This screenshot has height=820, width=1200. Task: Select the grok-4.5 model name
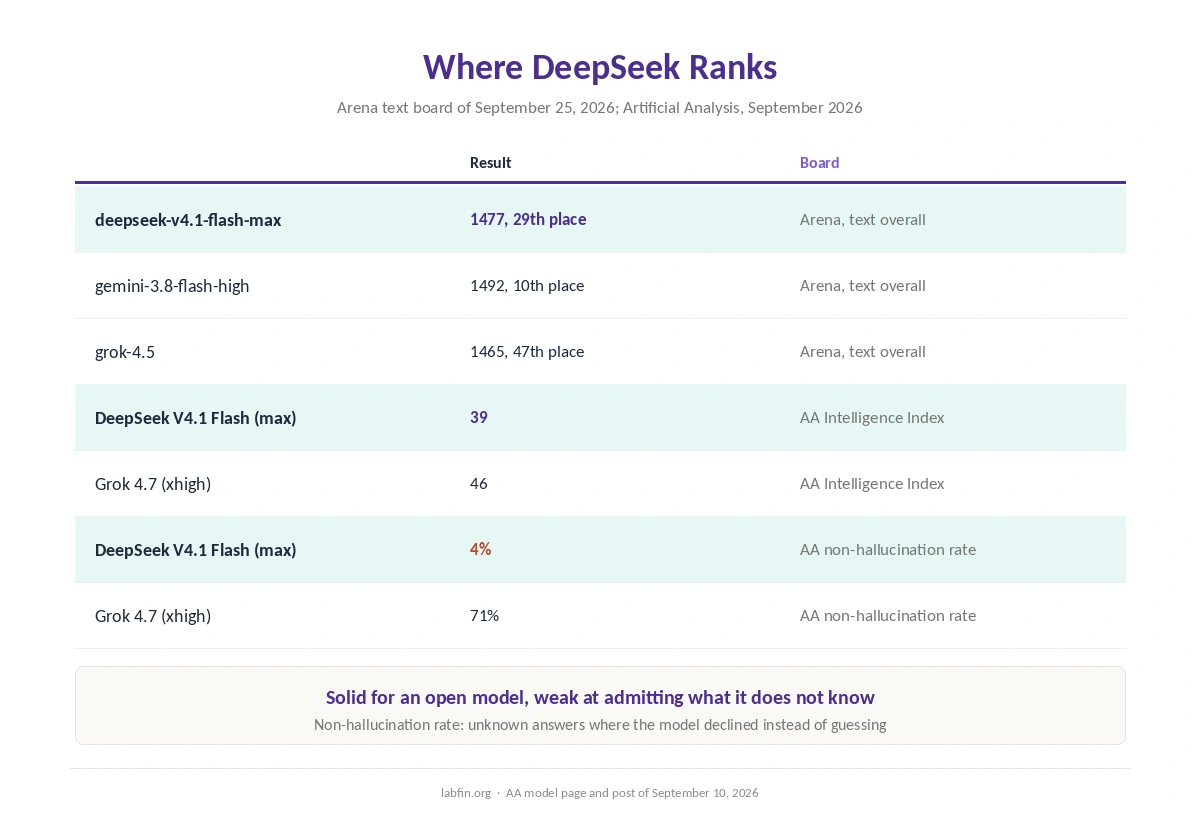click(125, 352)
